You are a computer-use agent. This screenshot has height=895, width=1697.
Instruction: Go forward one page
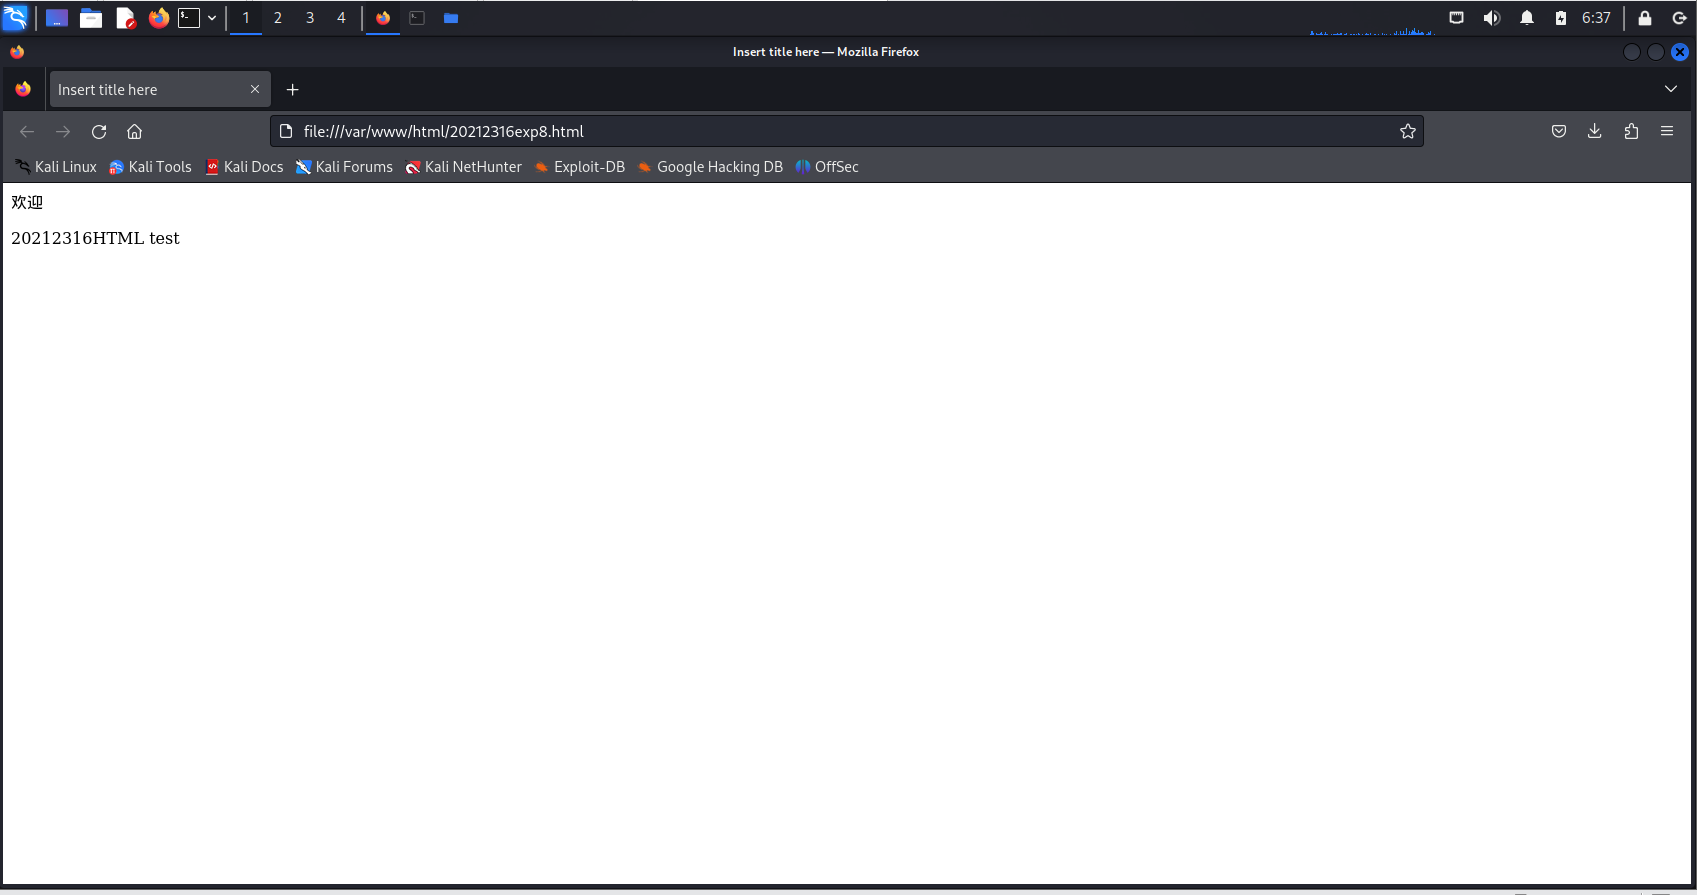click(x=63, y=131)
